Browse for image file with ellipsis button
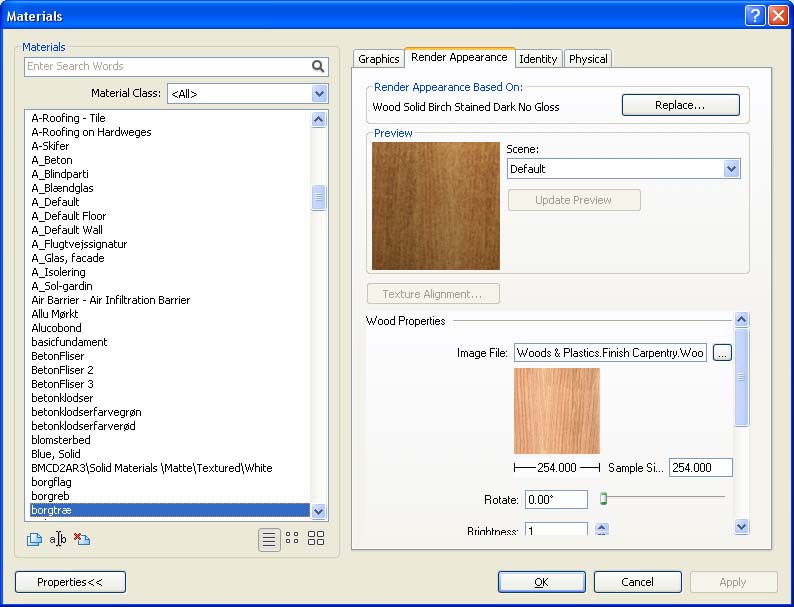 [722, 353]
